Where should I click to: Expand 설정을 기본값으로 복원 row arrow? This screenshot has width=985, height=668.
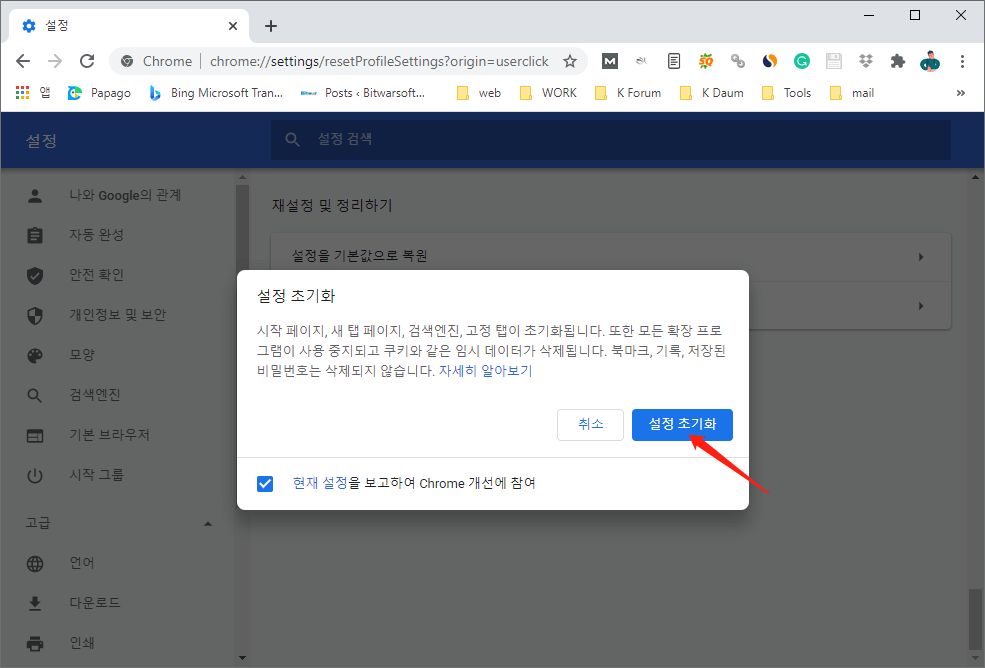921,256
